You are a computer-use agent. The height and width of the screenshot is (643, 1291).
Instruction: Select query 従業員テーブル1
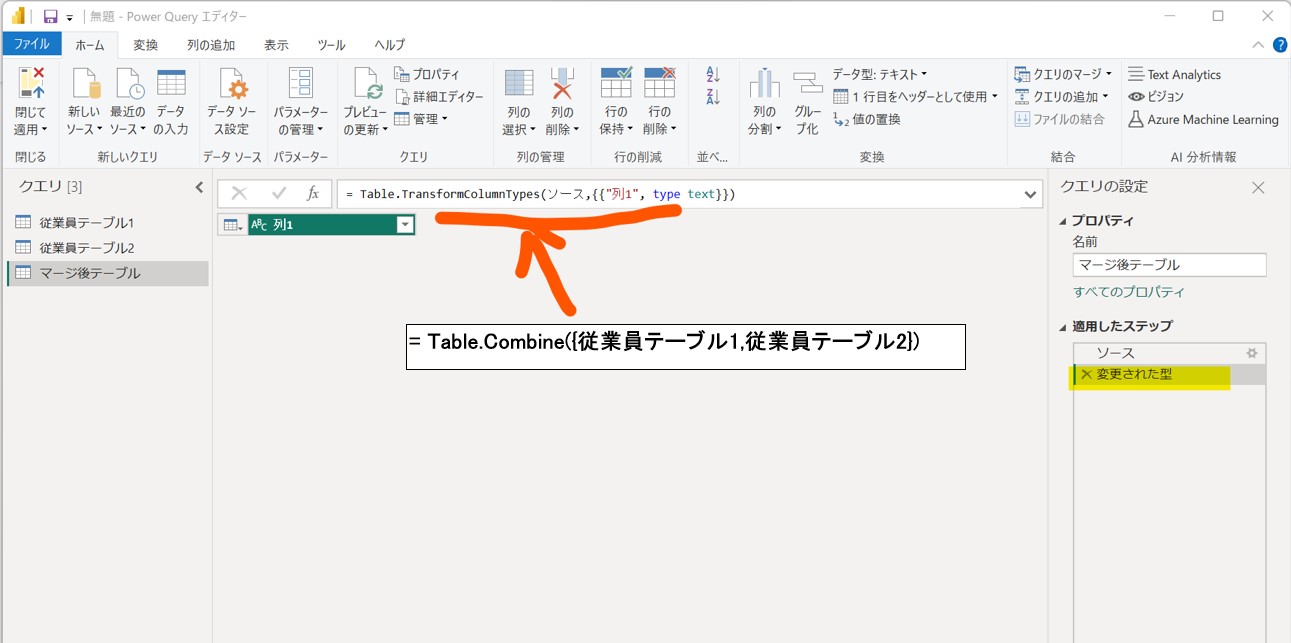(107, 222)
